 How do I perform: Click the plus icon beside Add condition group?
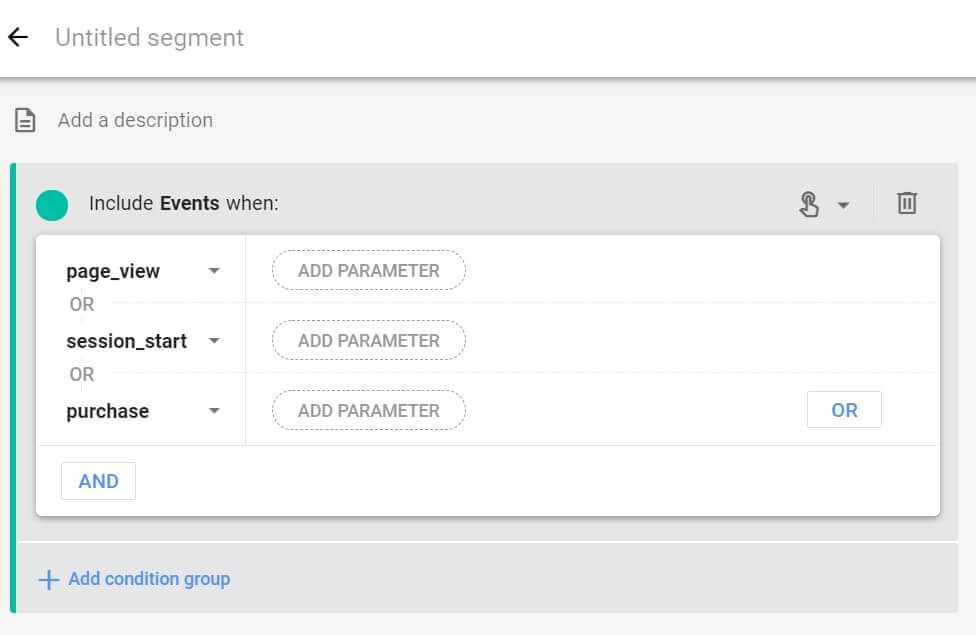click(48, 580)
